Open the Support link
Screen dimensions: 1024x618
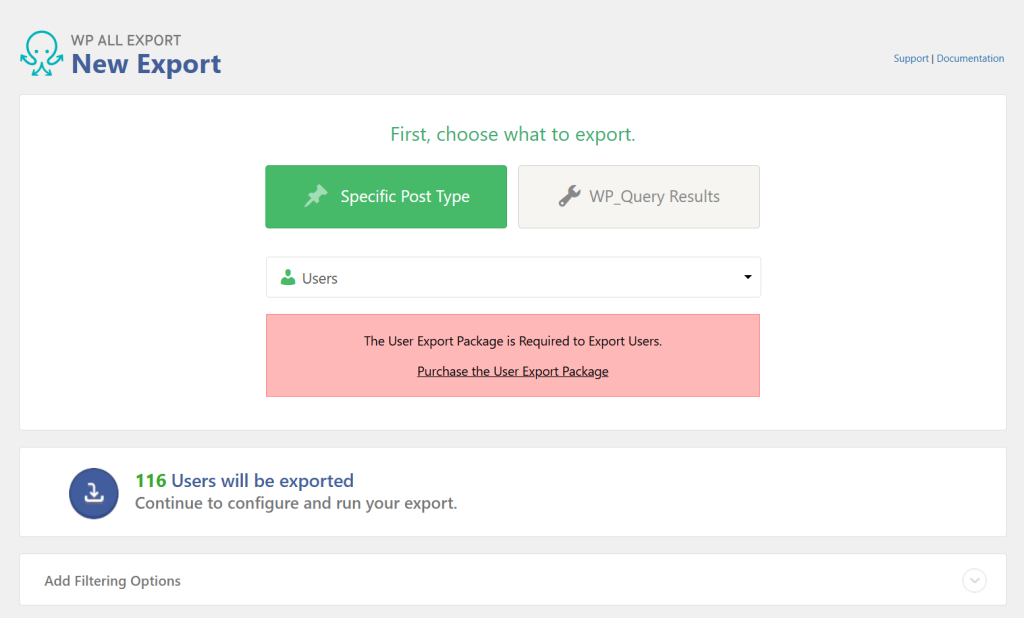click(911, 59)
